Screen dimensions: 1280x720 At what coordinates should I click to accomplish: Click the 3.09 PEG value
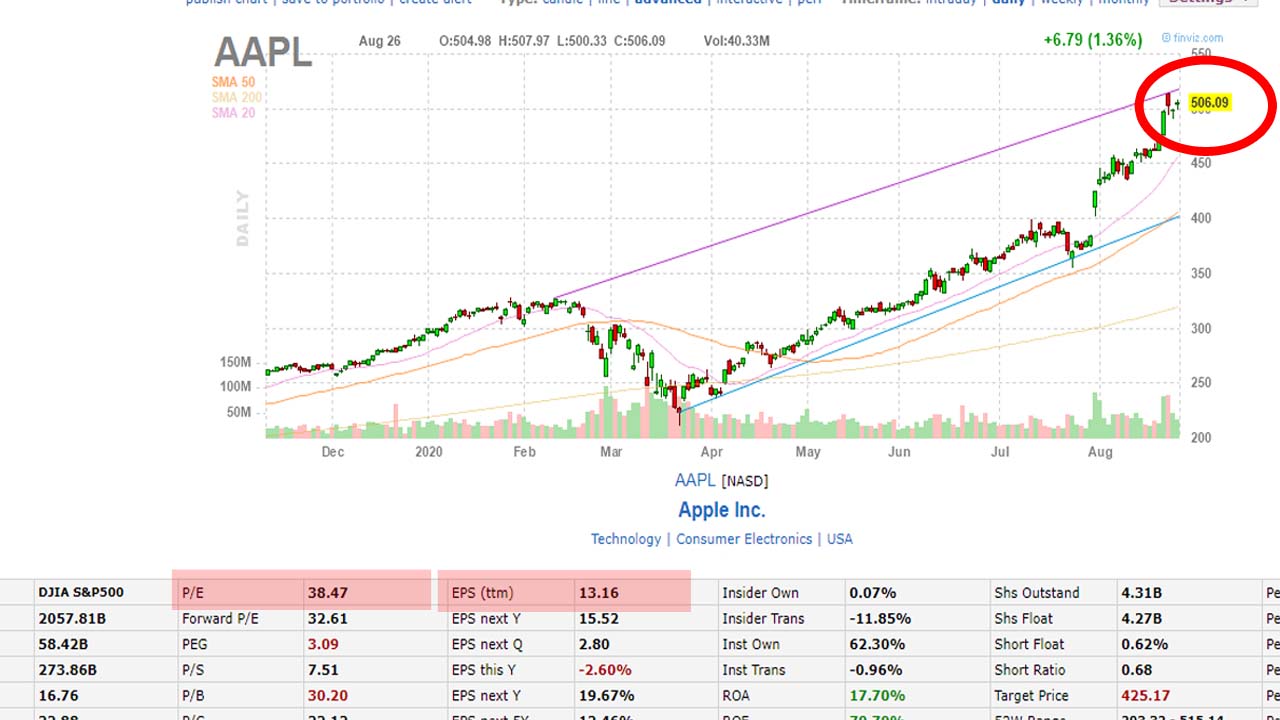(323, 645)
